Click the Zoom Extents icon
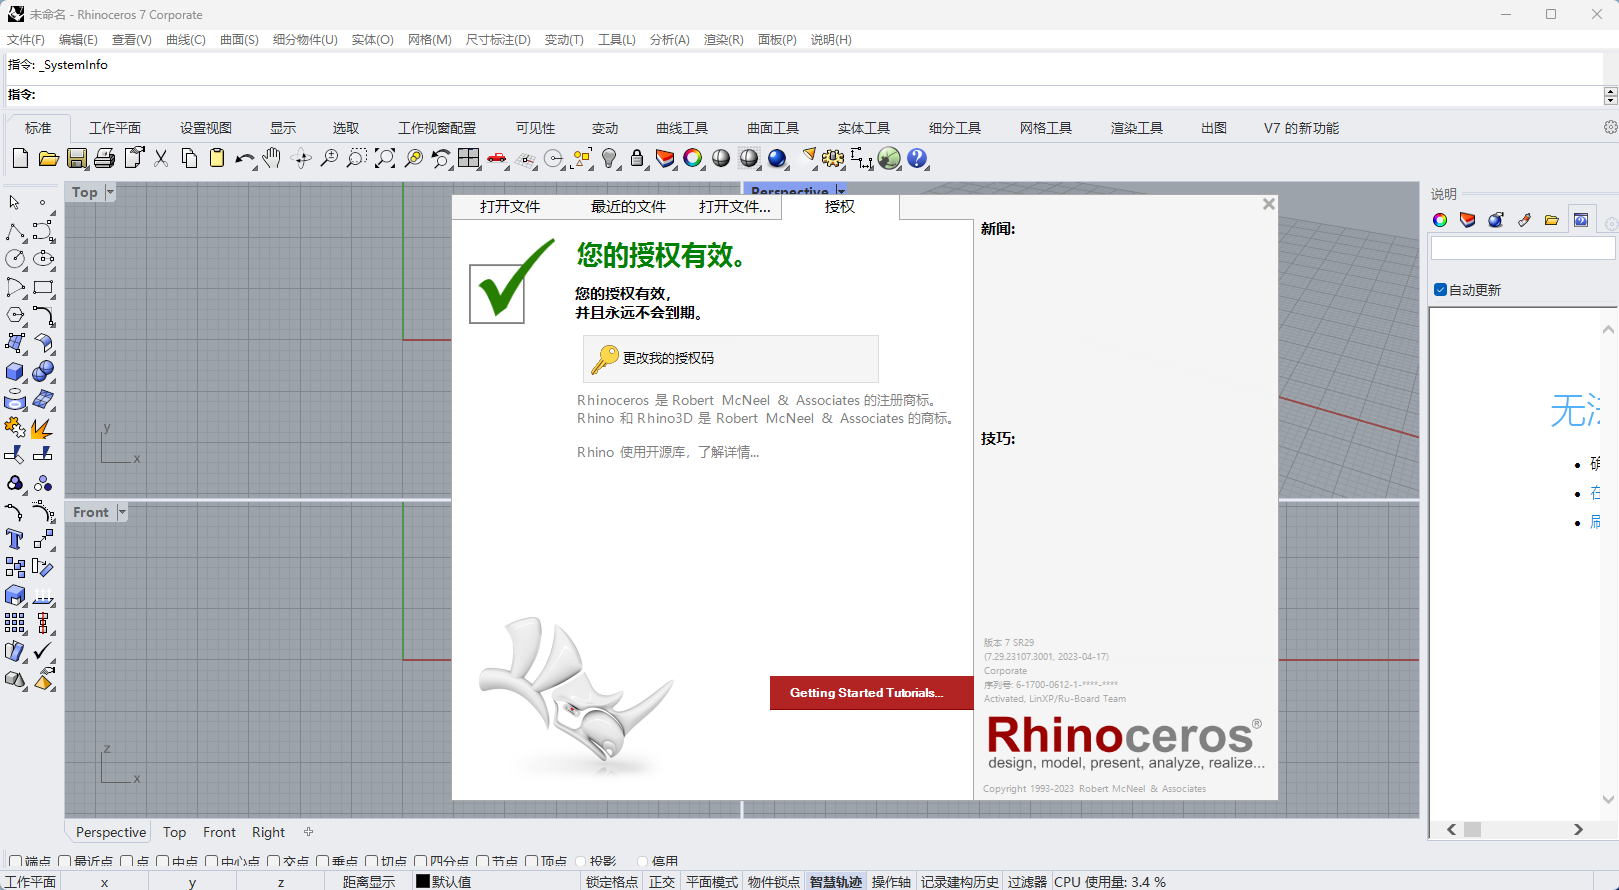The image size is (1619, 890). tap(385, 158)
